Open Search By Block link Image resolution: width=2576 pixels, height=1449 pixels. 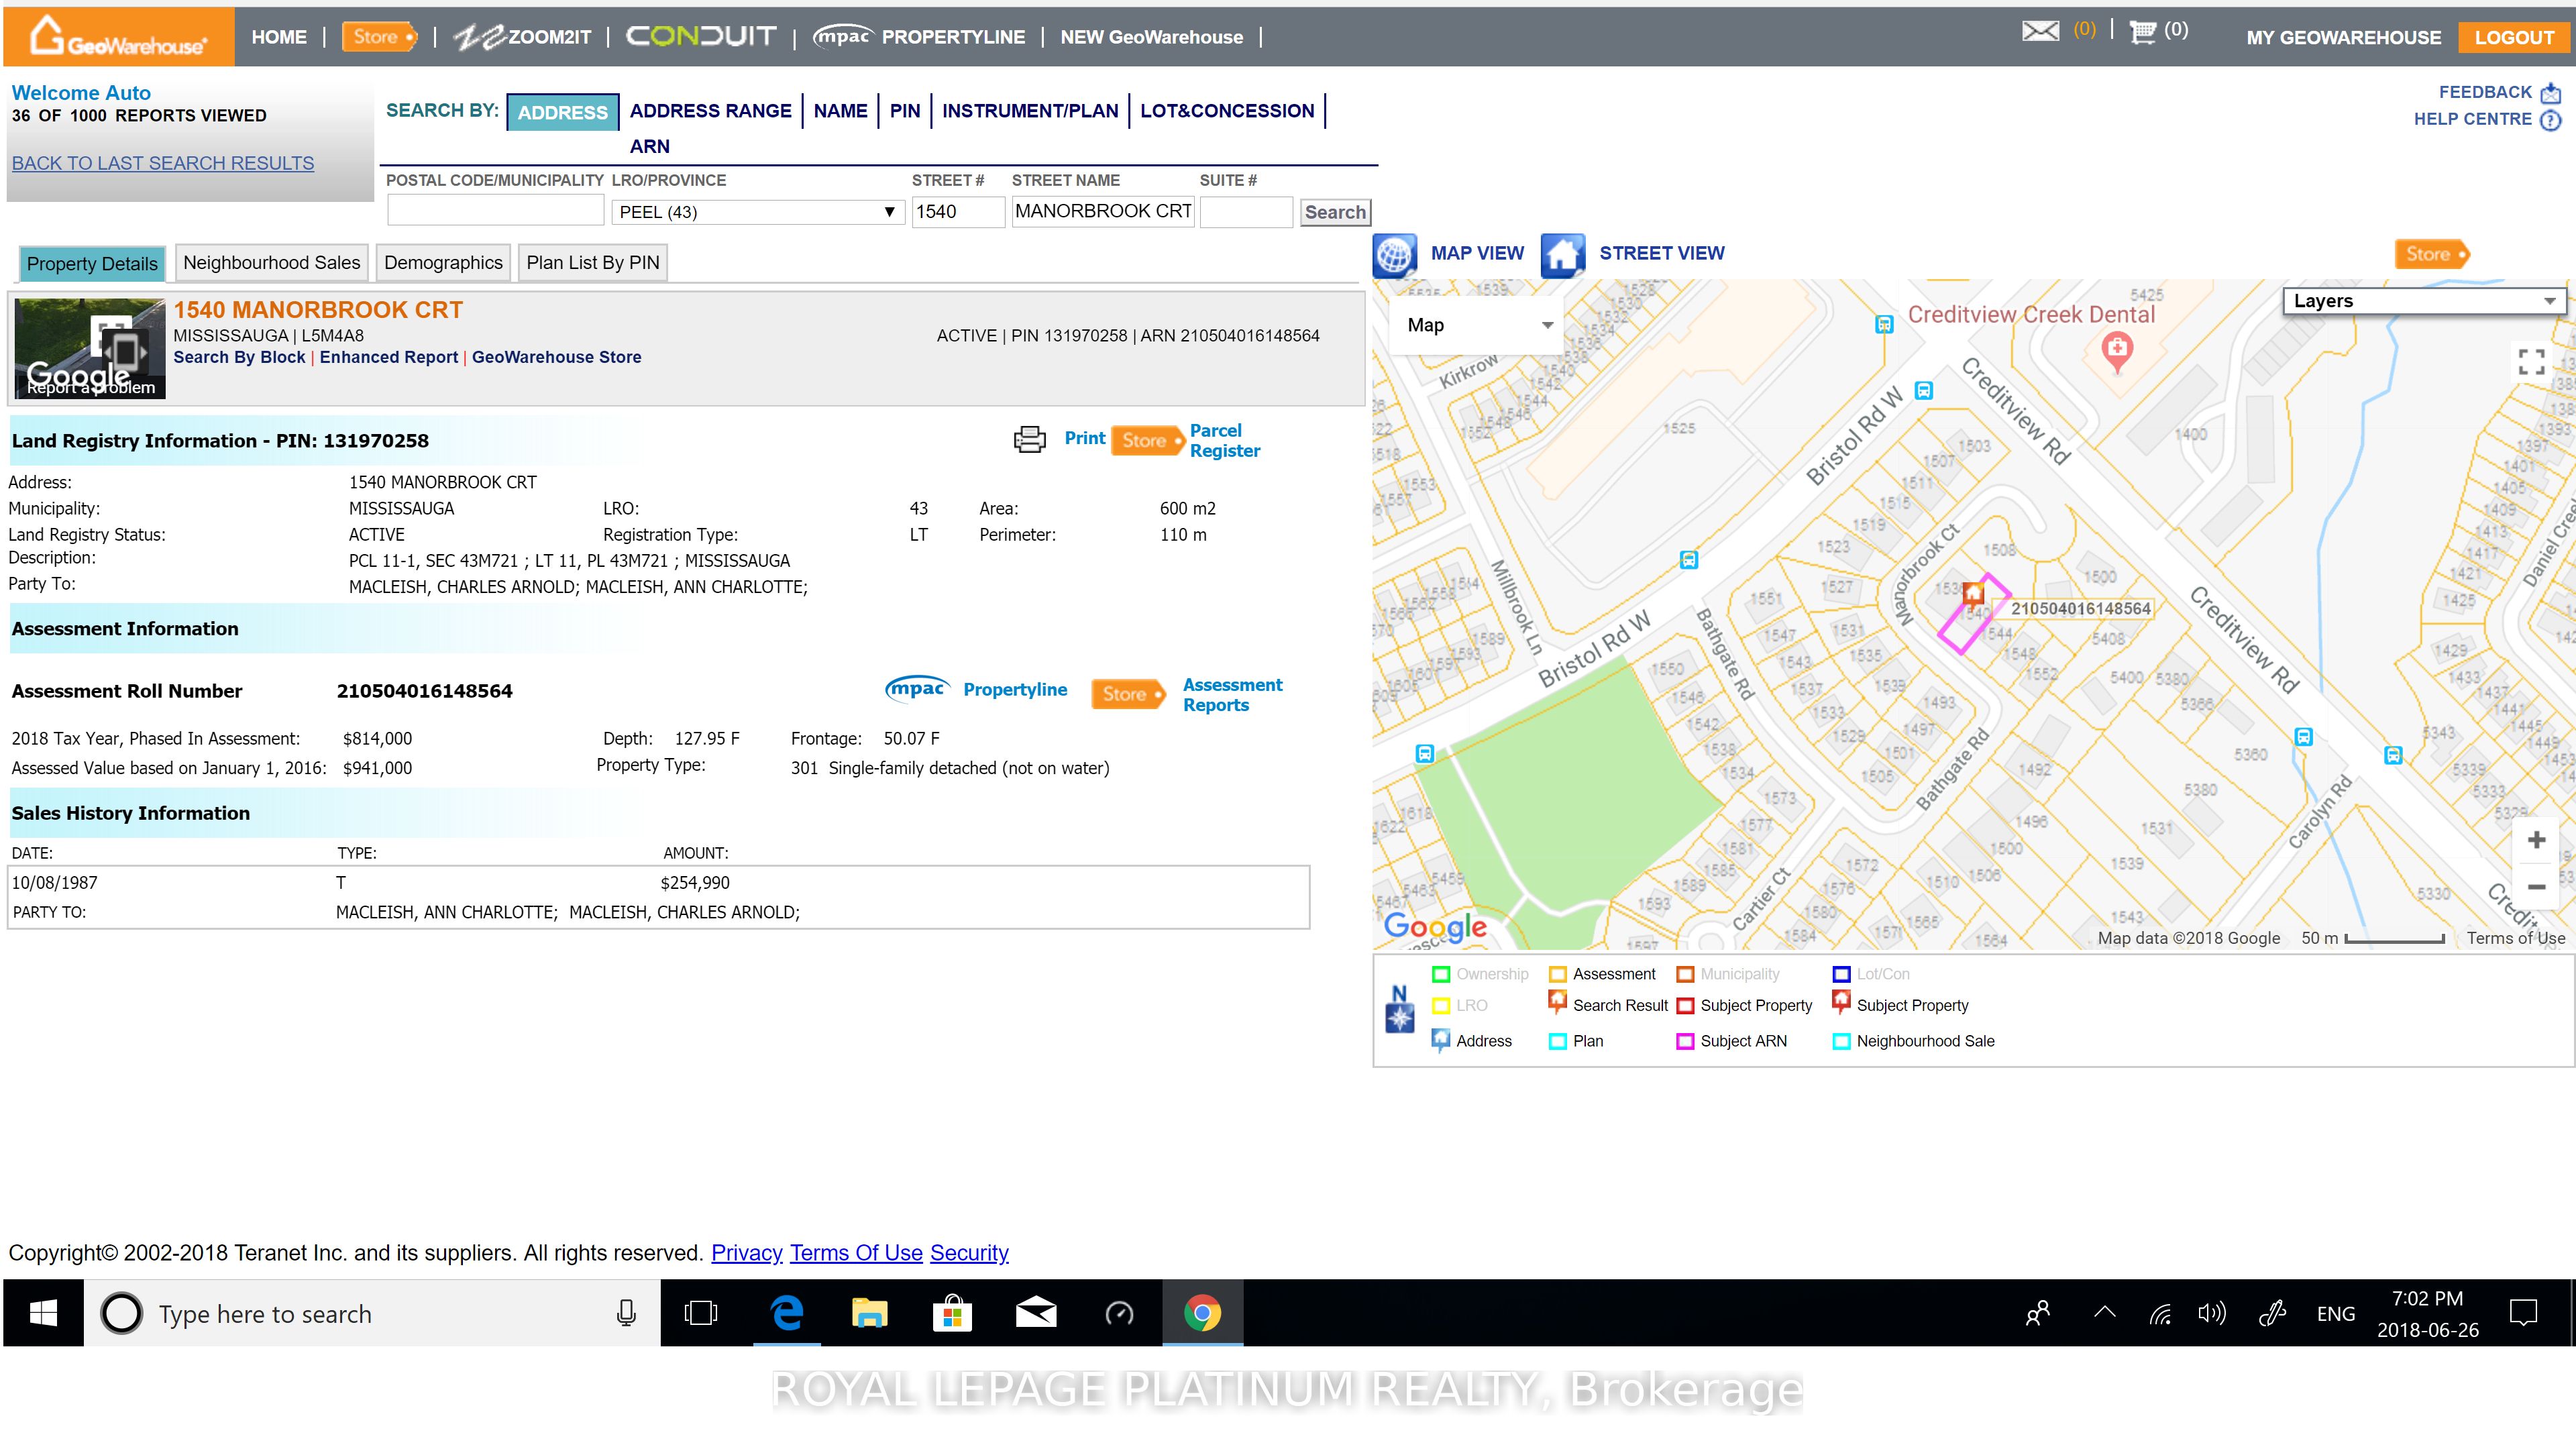pyautogui.click(x=239, y=357)
